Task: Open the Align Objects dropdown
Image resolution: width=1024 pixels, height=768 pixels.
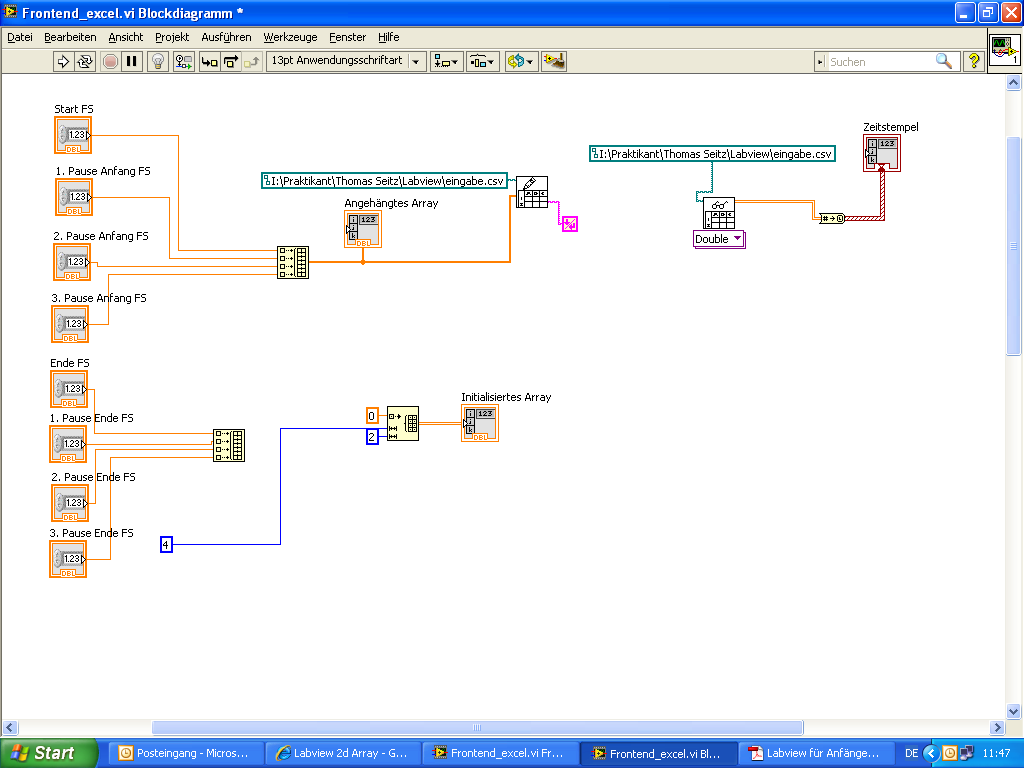Action: (447, 61)
